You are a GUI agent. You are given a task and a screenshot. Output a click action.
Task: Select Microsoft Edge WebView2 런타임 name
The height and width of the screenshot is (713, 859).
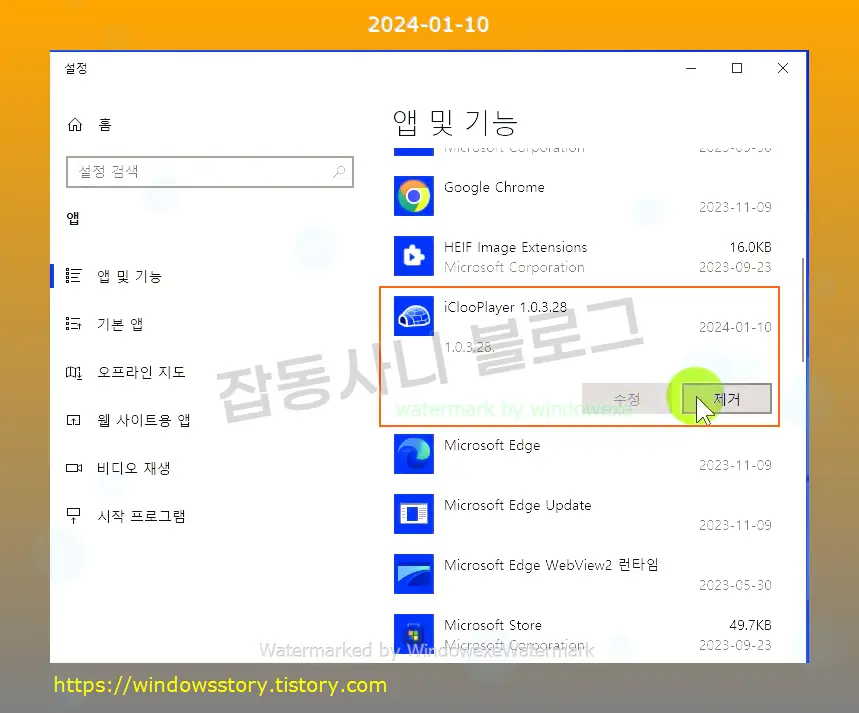tap(551, 565)
